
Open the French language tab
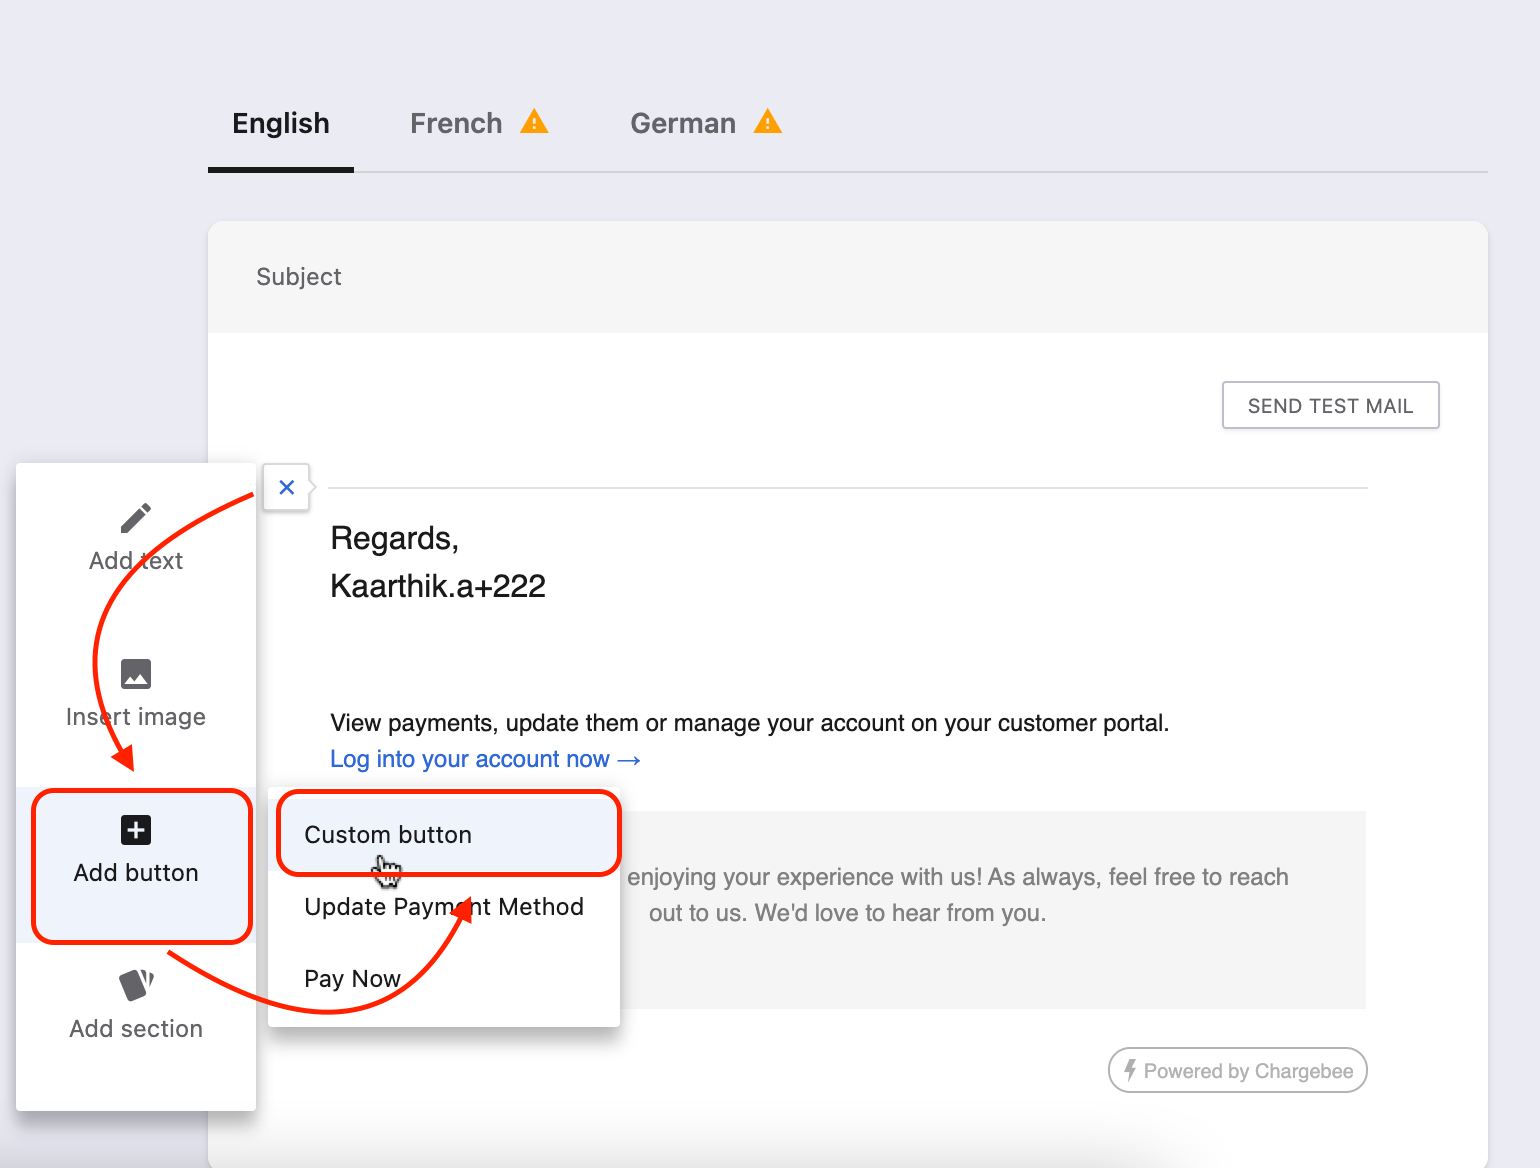pyautogui.click(x=456, y=124)
